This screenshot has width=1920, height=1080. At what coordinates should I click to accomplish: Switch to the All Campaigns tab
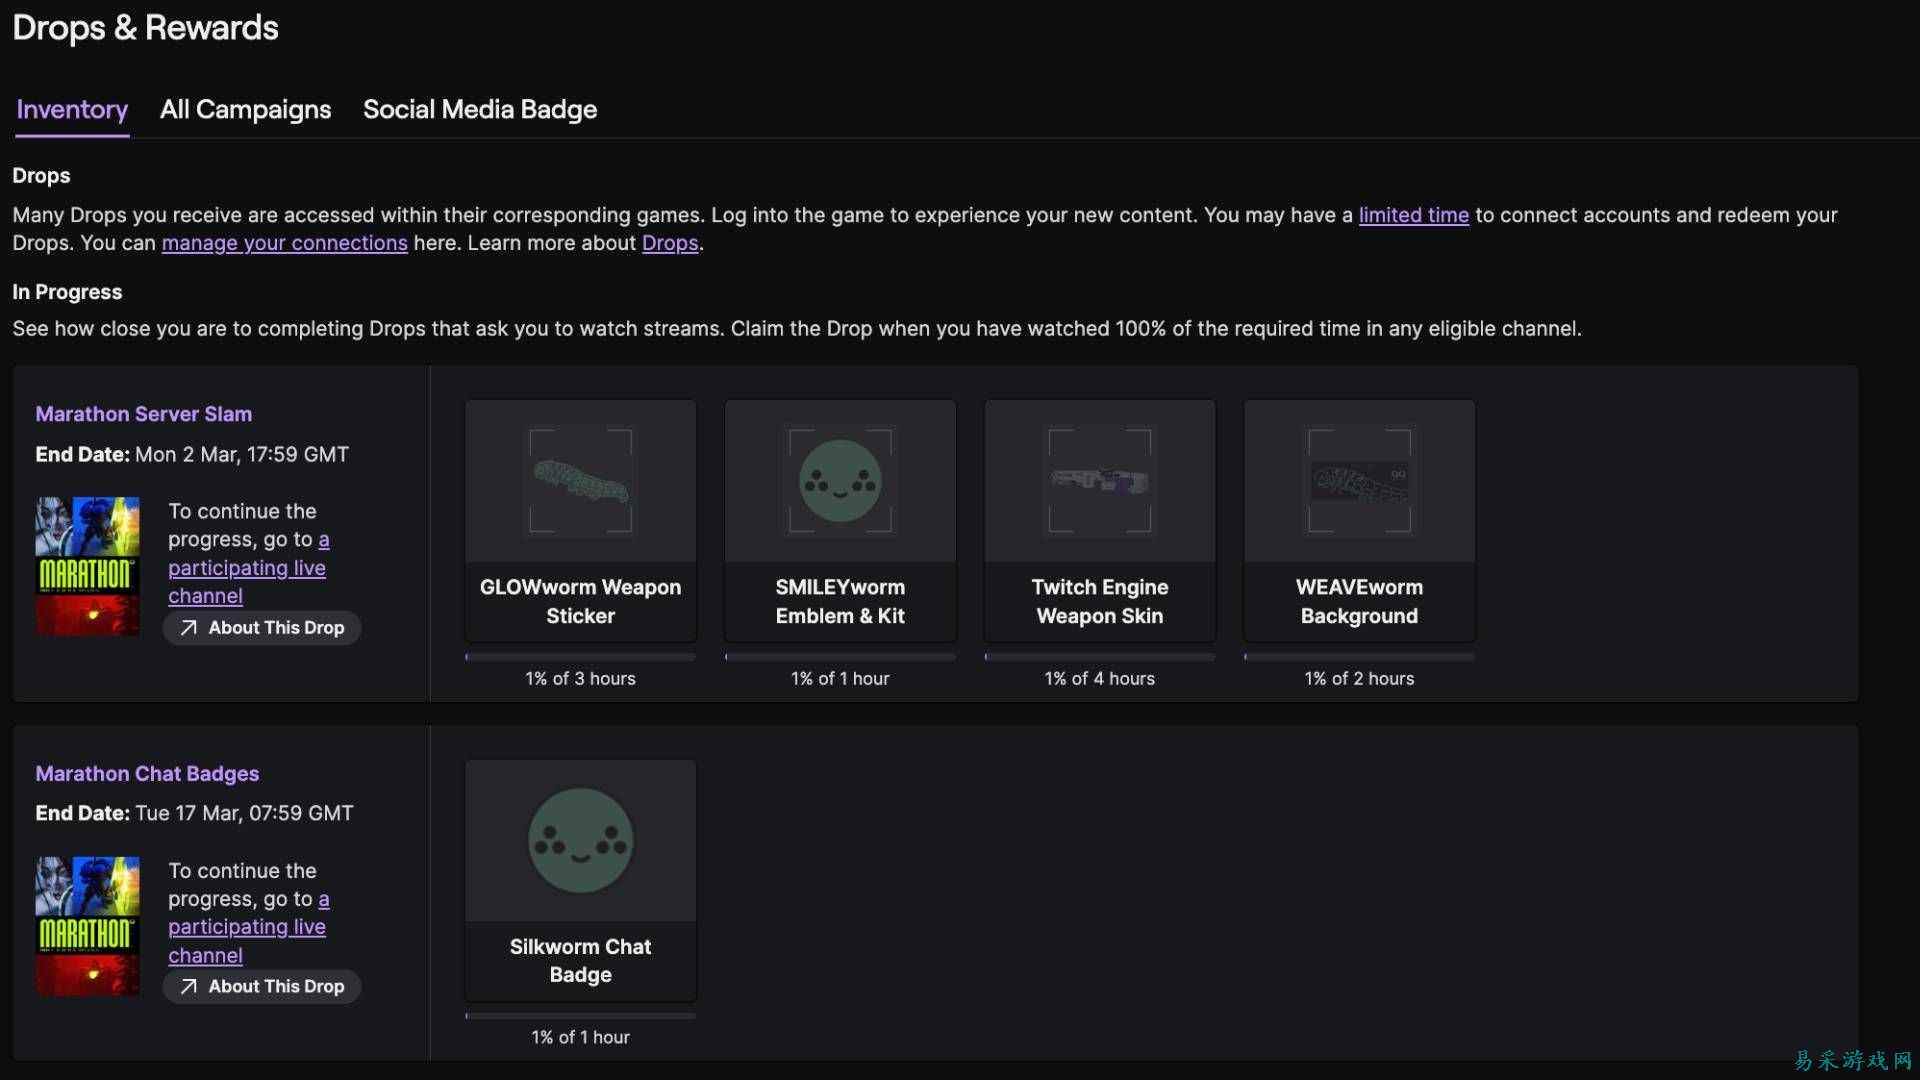pyautogui.click(x=245, y=110)
